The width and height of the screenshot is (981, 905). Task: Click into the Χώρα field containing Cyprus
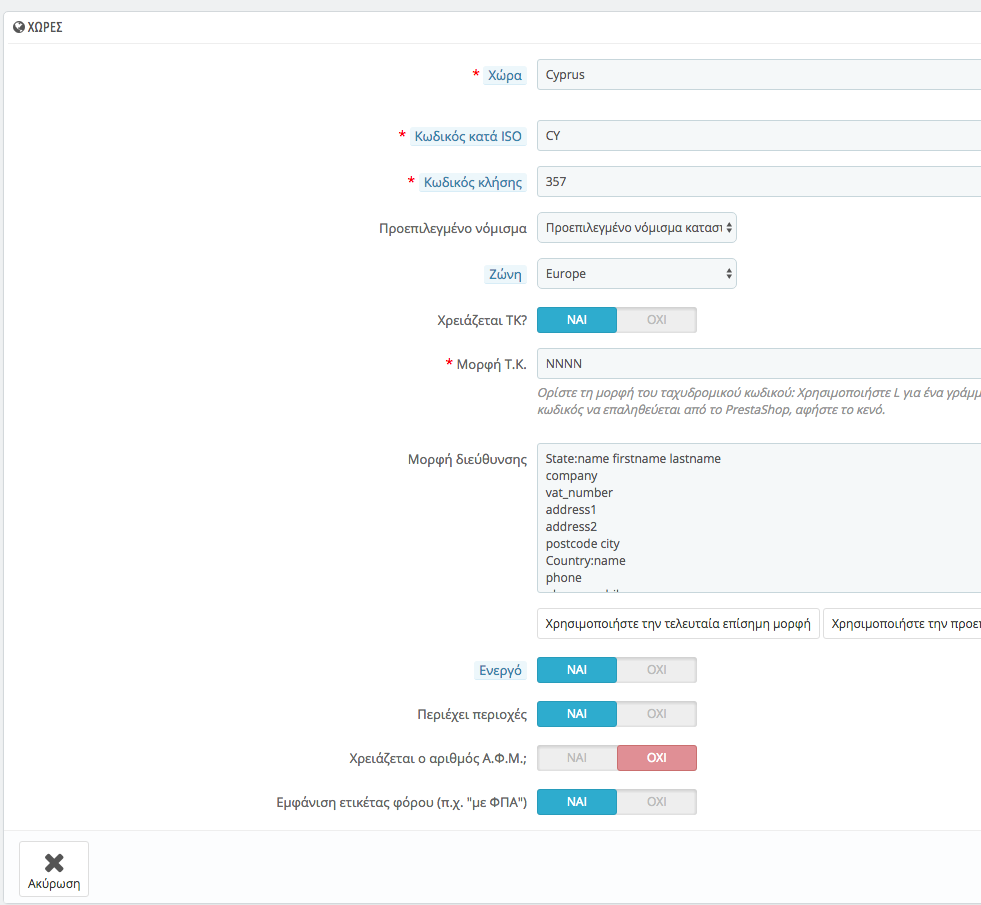(759, 74)
